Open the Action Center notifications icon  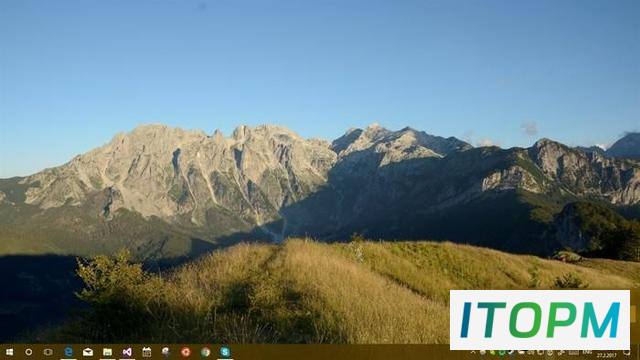(627, 352)
